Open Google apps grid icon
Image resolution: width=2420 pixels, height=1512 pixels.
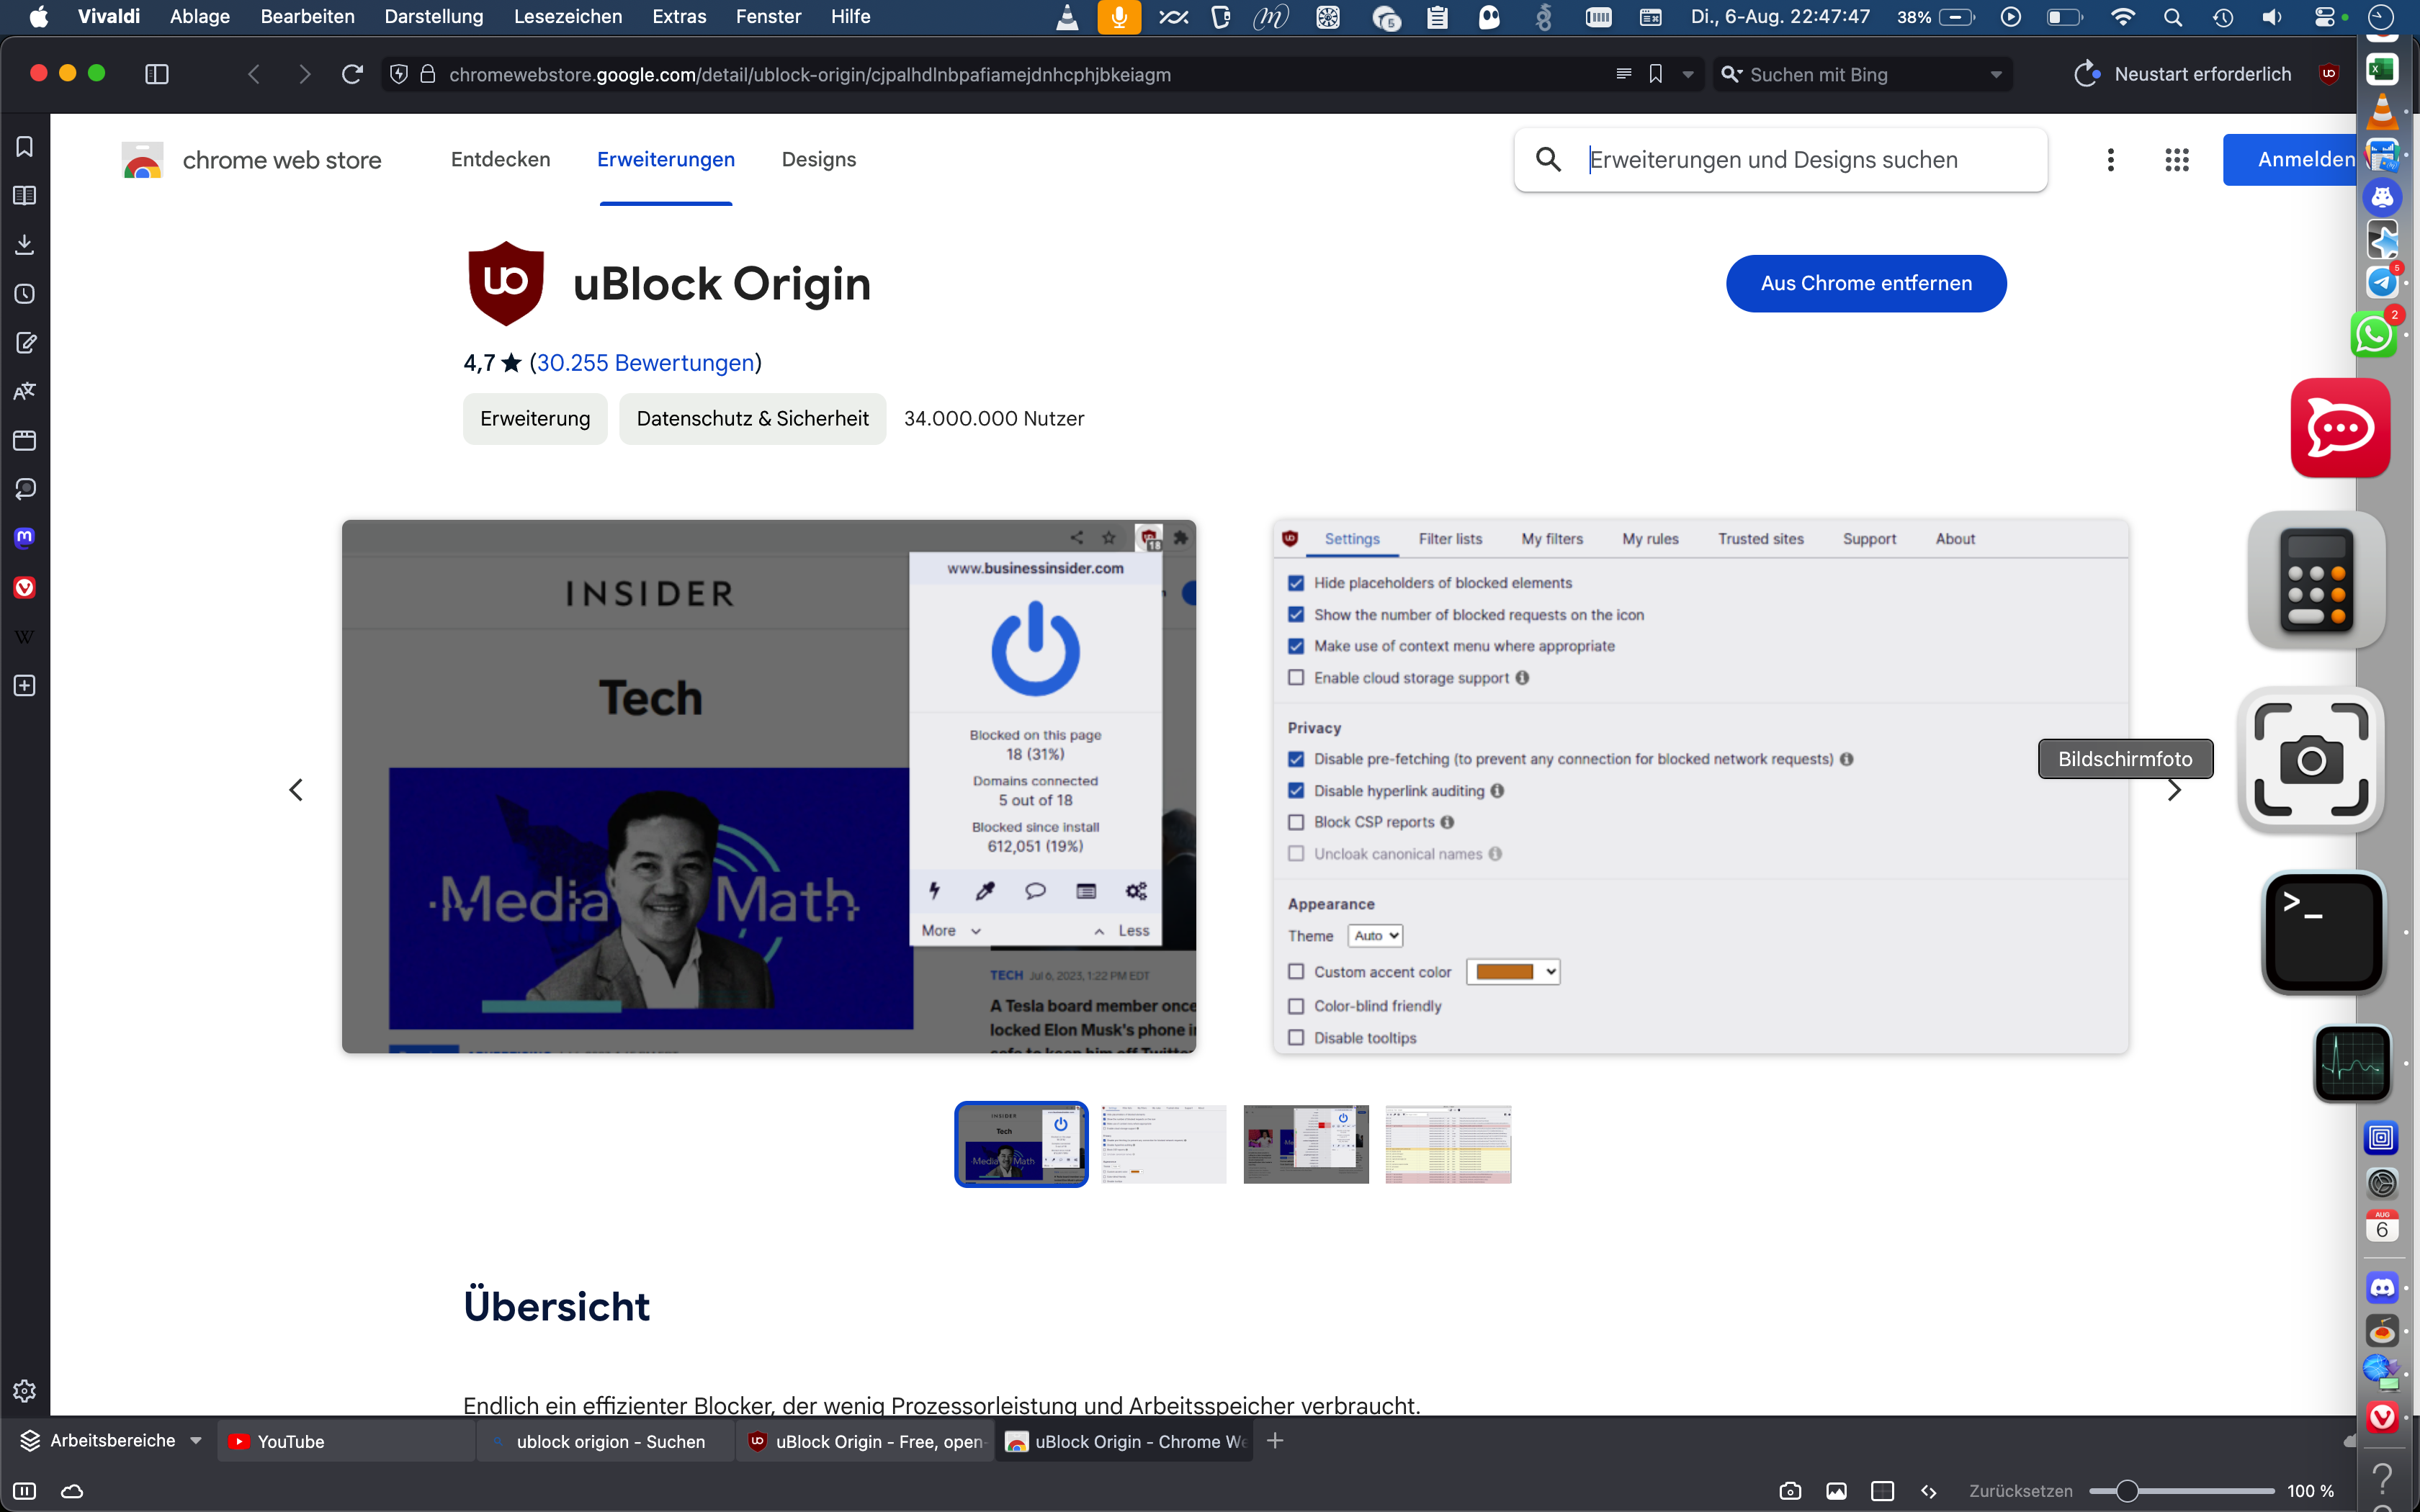[2177, 160]
